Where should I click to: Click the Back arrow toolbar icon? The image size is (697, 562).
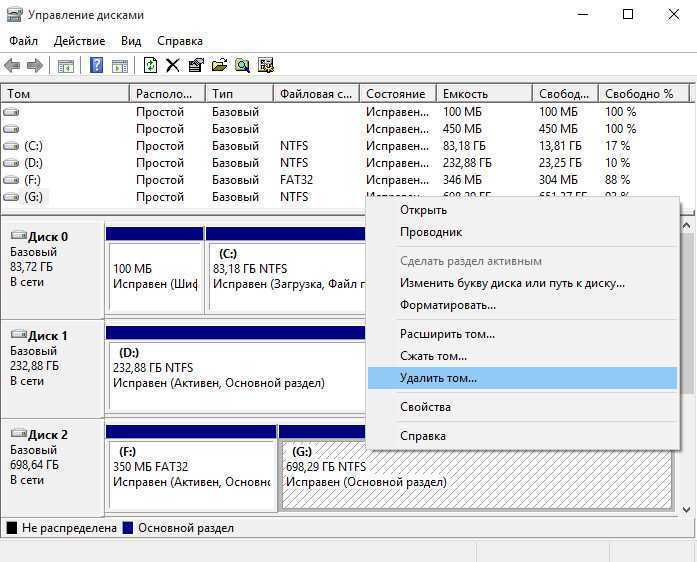coord(12,66)
